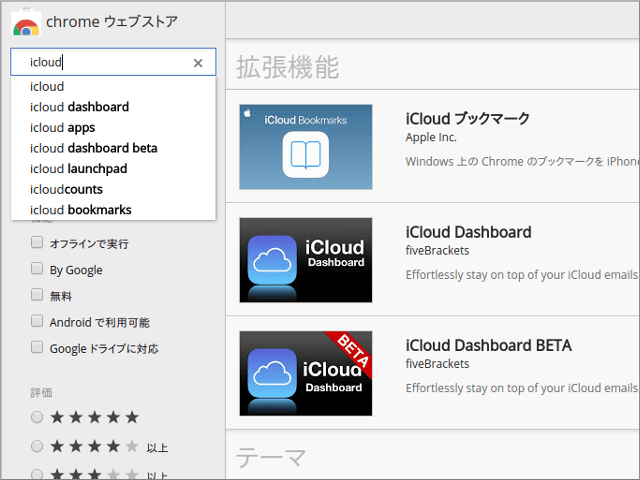The image size is (640, 480).
Task: Select the three stars 以上 radio button
Action: (x=37, y=475)
